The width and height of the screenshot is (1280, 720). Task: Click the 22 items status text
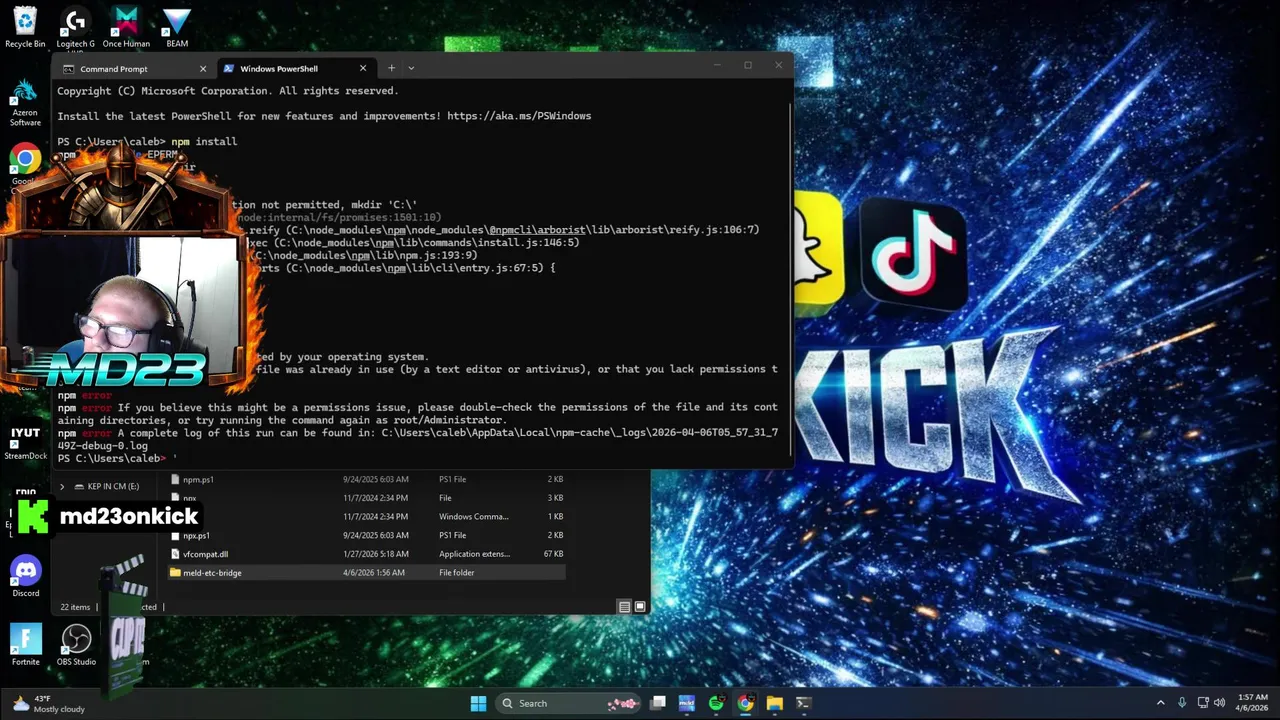tap(75, 607)
